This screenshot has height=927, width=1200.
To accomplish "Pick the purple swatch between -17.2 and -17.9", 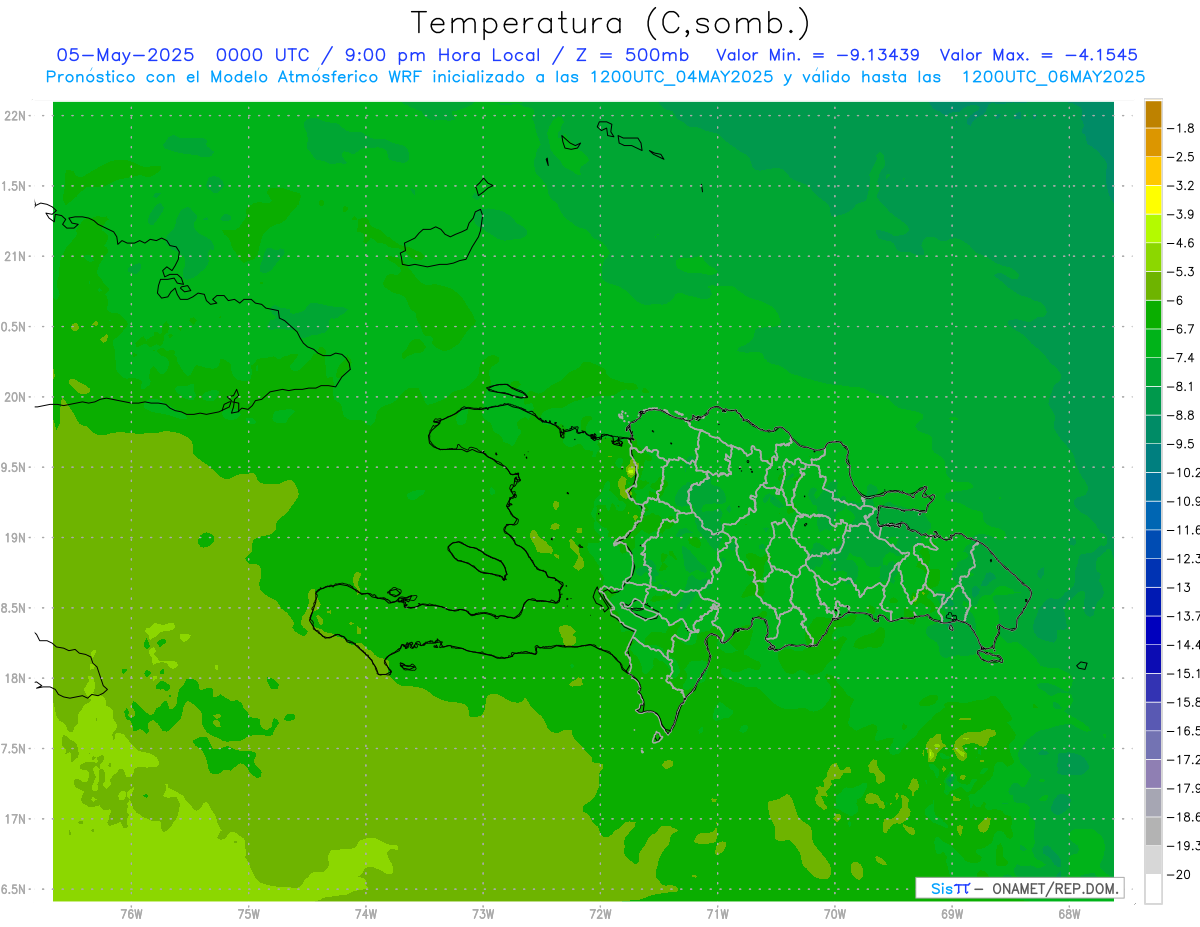I will pyautogui.click(x=1153, y=774).
